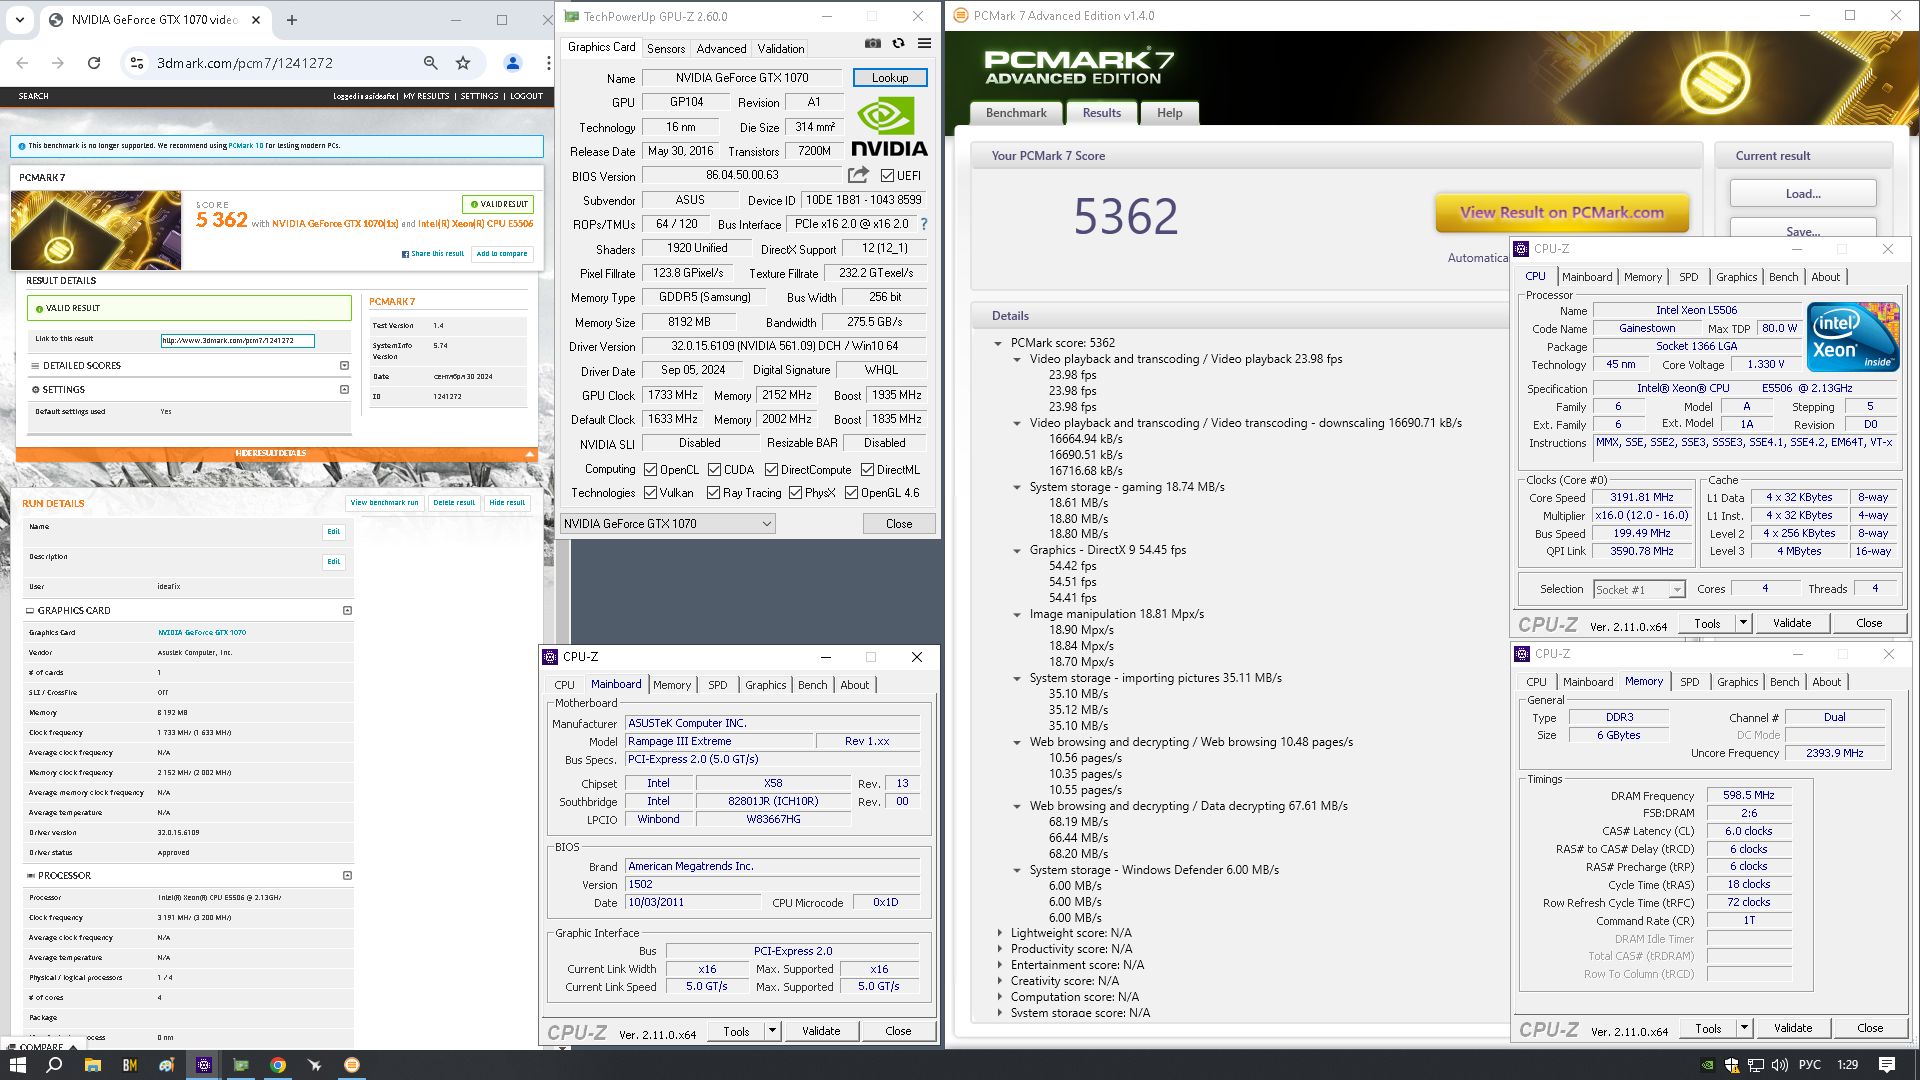Click the NVIDIA logo in GPU-Z
The height and width of the screenshot is (1080, 1920).
[x=889, y=127]
